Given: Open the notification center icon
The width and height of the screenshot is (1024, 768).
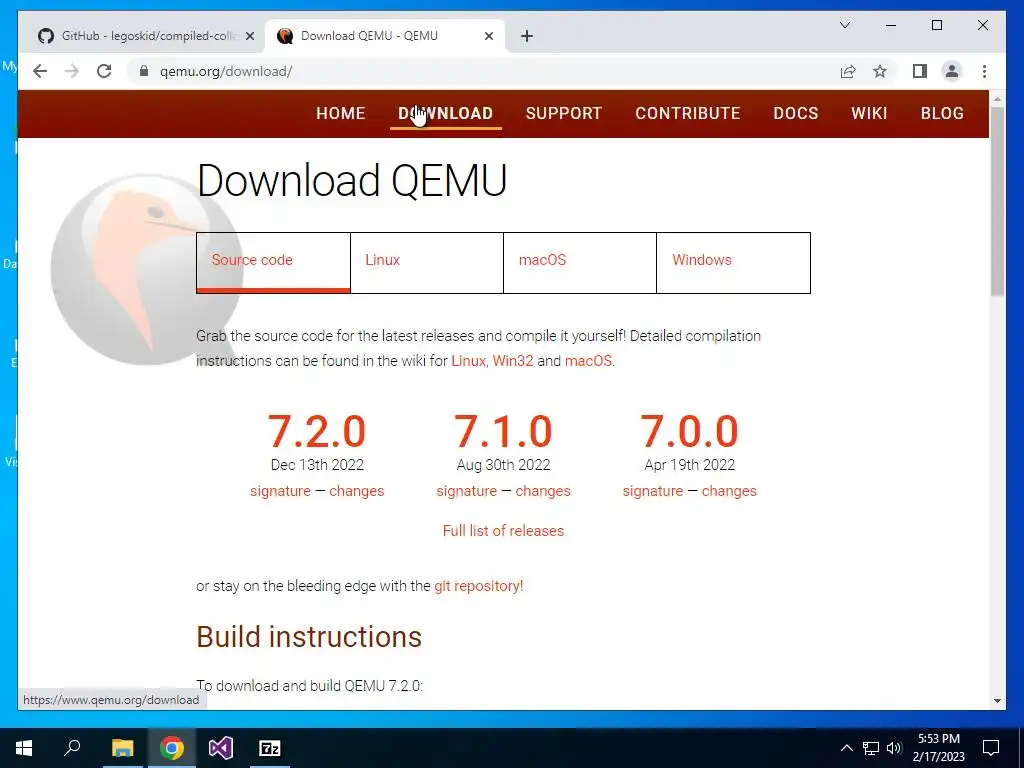Looking at the screenshot, I should pos(991,748).
